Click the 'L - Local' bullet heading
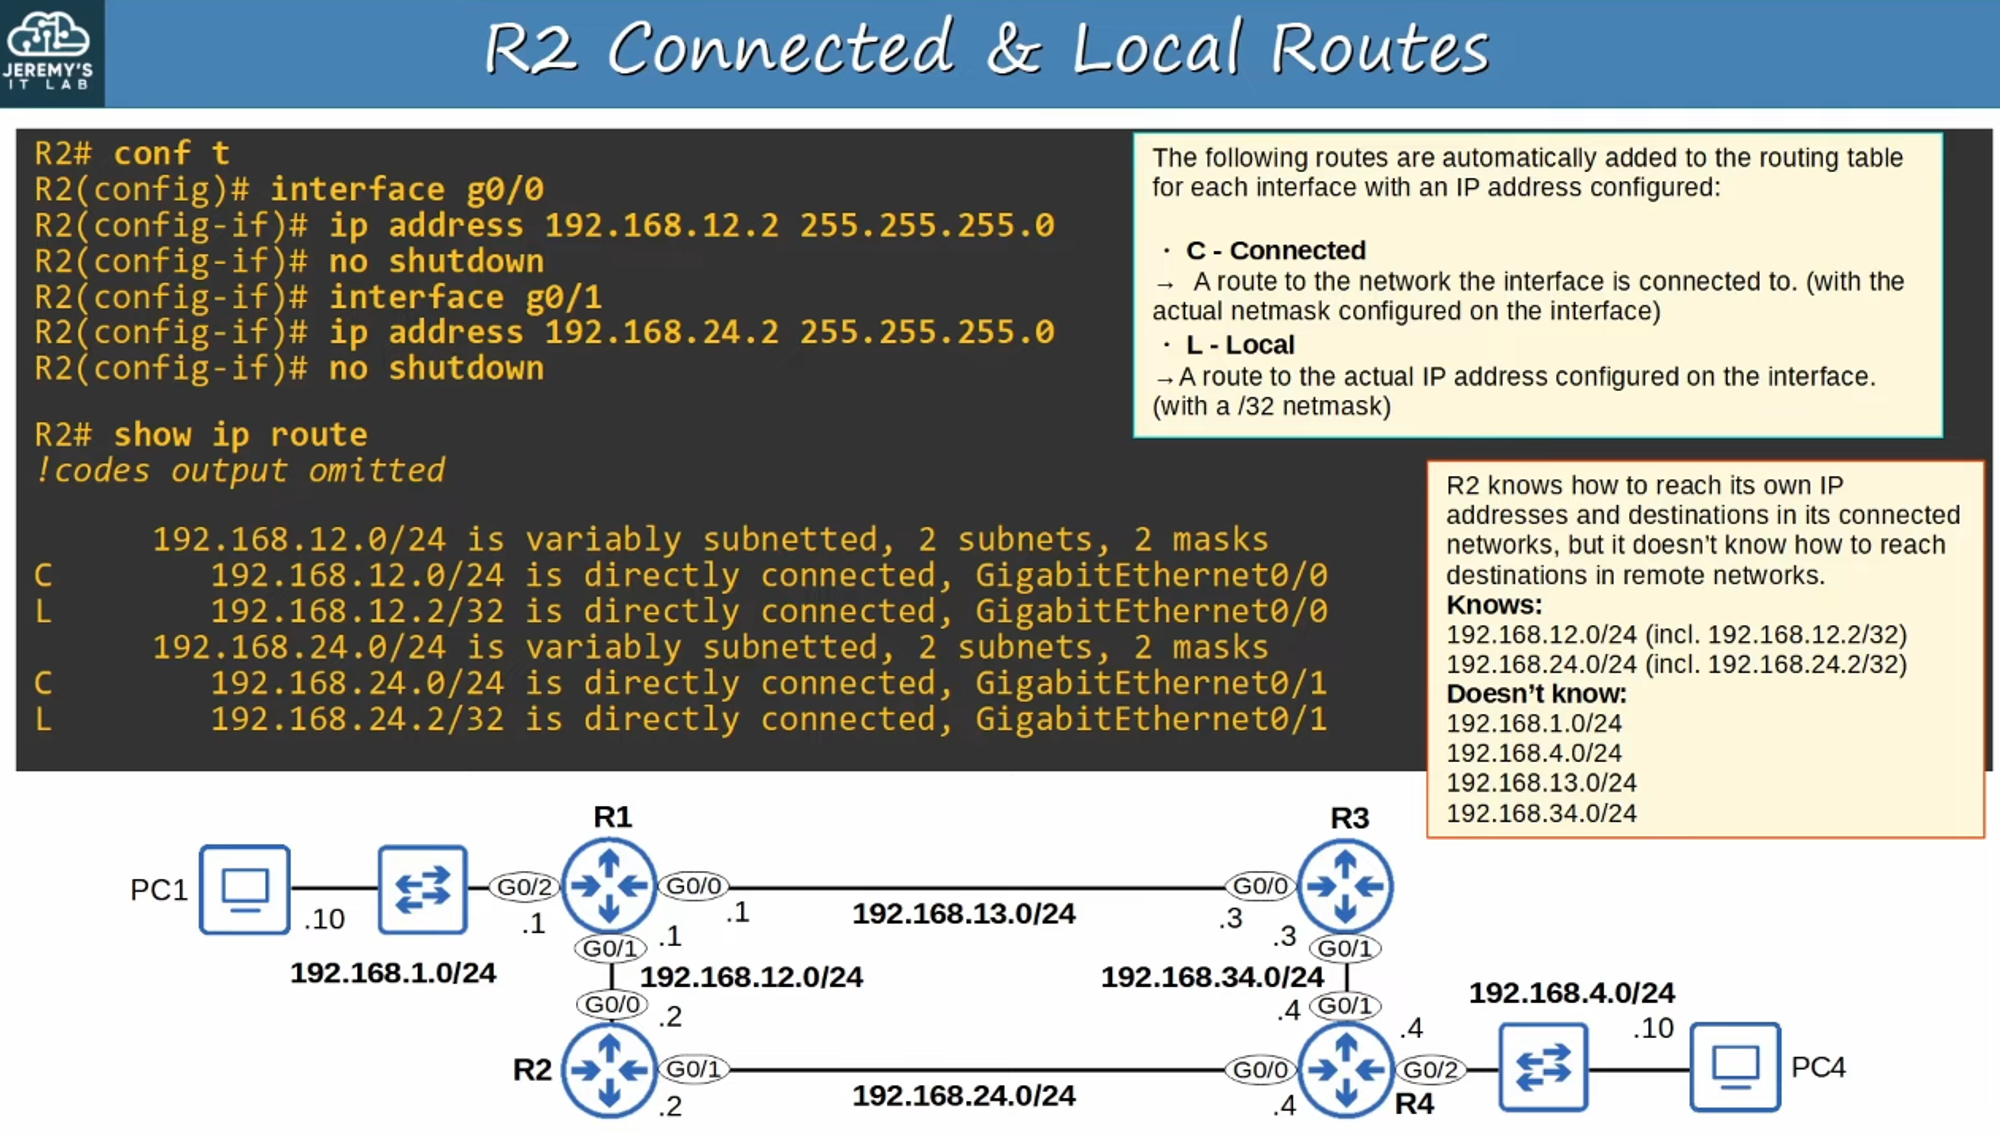Image resolution: width=2000 pixels, height=1134 pixels. (x=1239, y=345)
